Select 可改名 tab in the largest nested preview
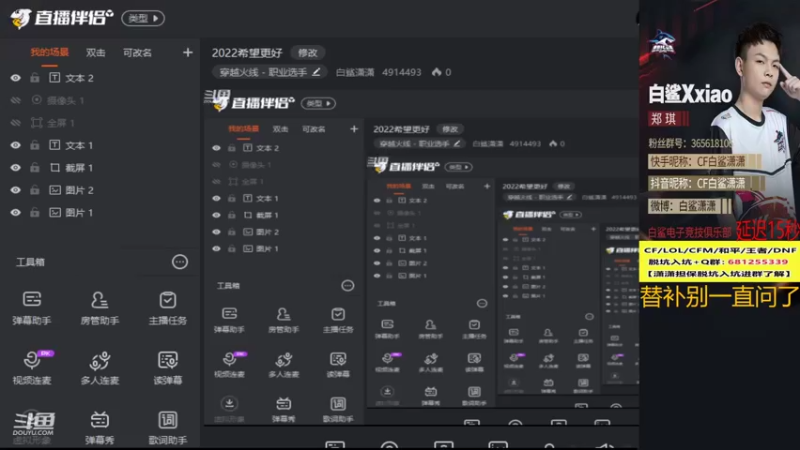This screenshot has width=800, height=450. tap(314, 129)
